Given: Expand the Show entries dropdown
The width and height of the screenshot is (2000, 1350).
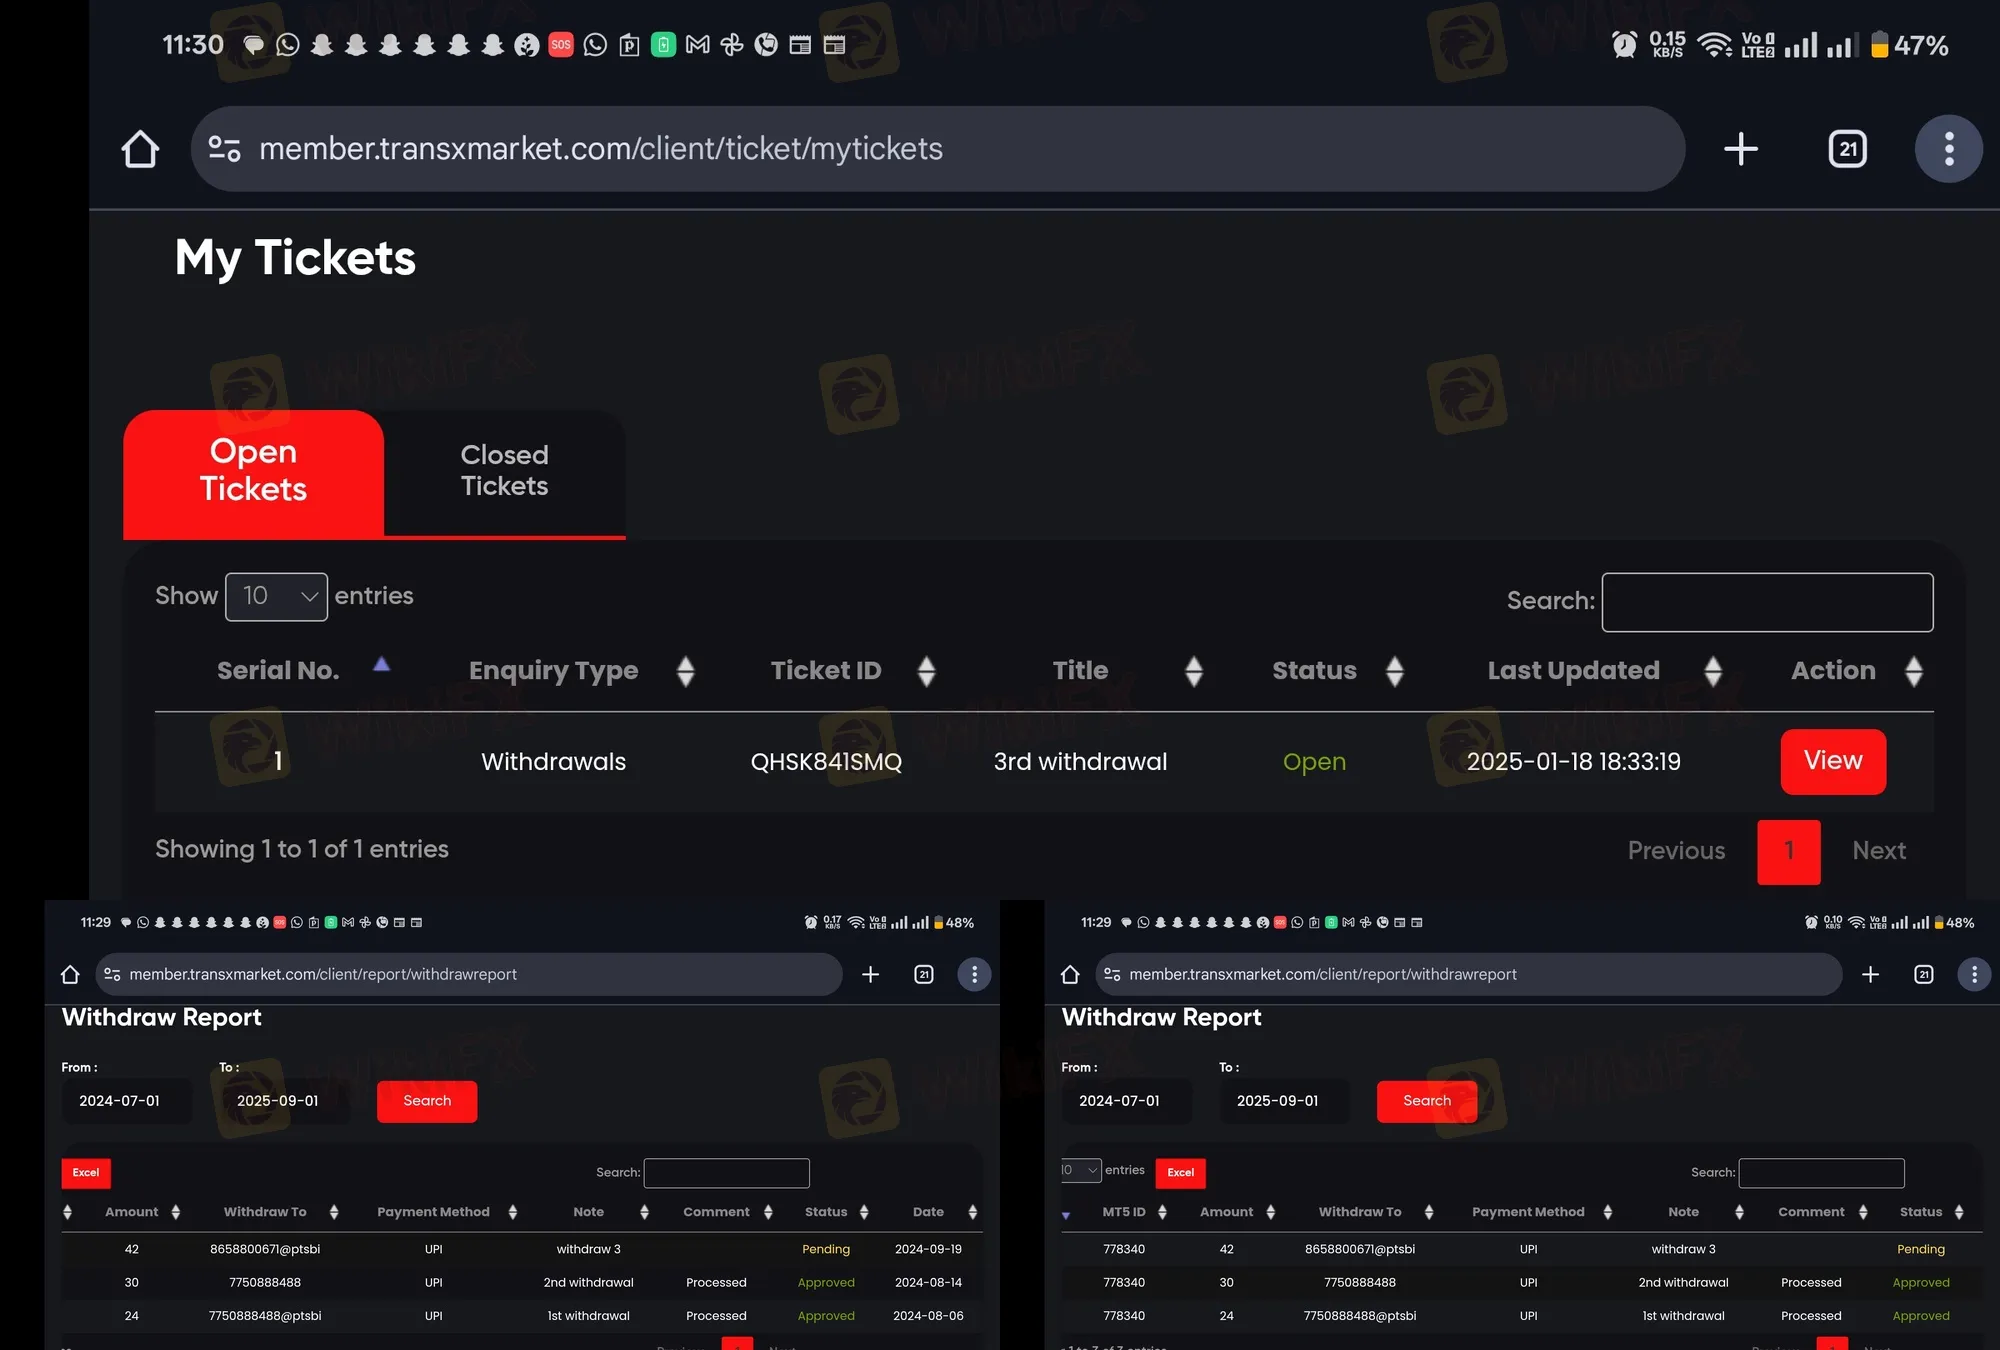Looking at the screenshot, I should point(276,597).
